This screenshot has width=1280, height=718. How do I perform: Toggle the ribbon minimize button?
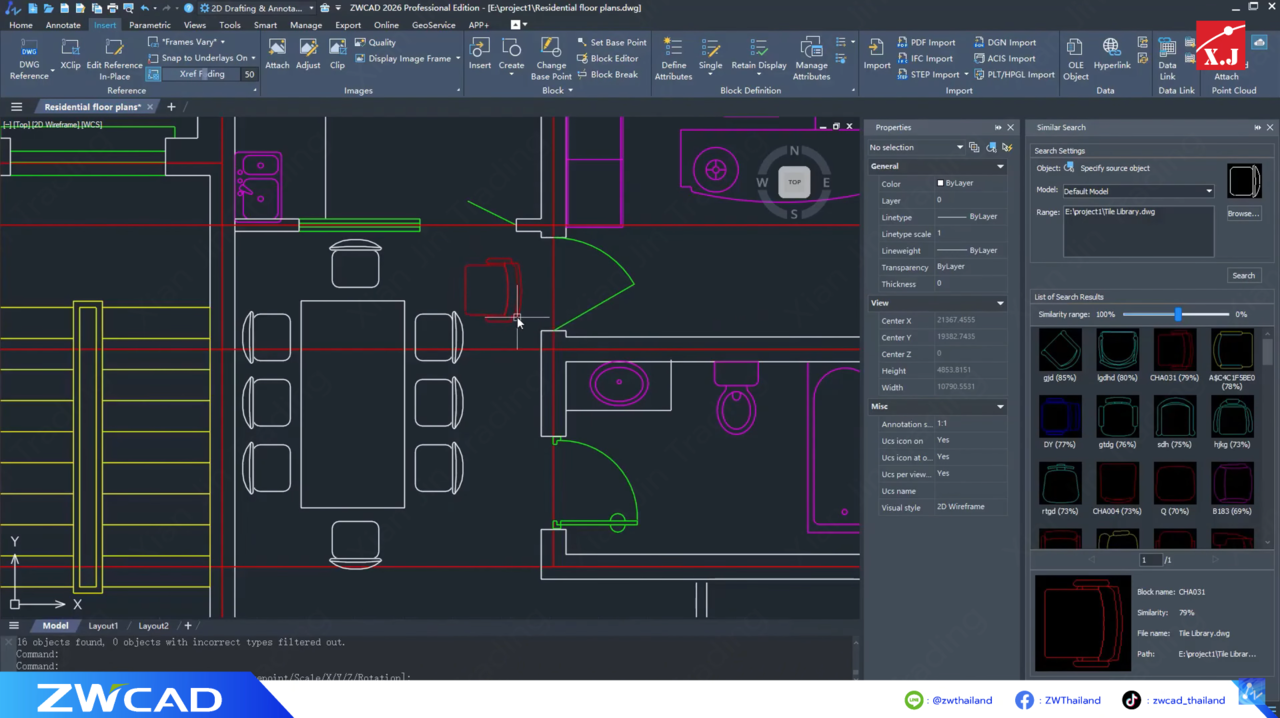click(x=517, y=25)
